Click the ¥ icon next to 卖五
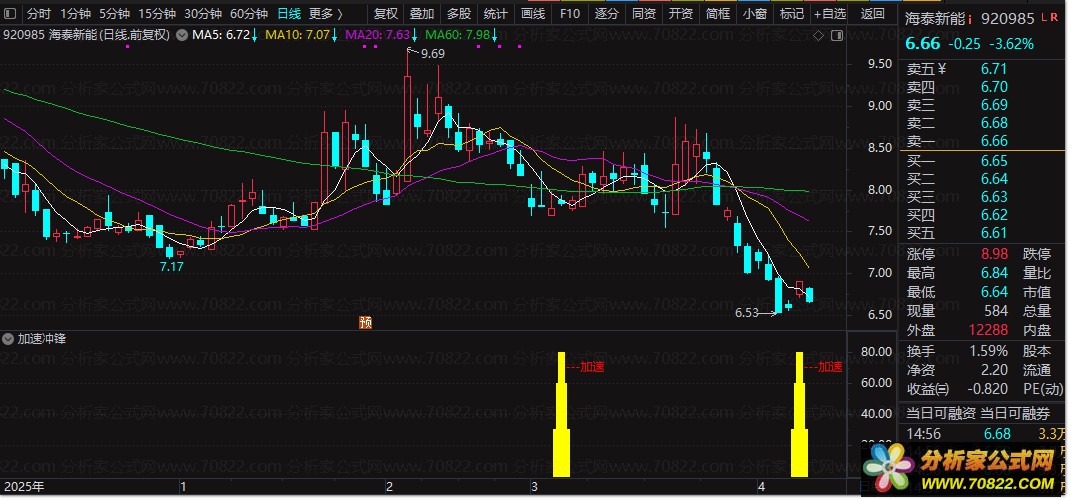 tap(942, 68)
